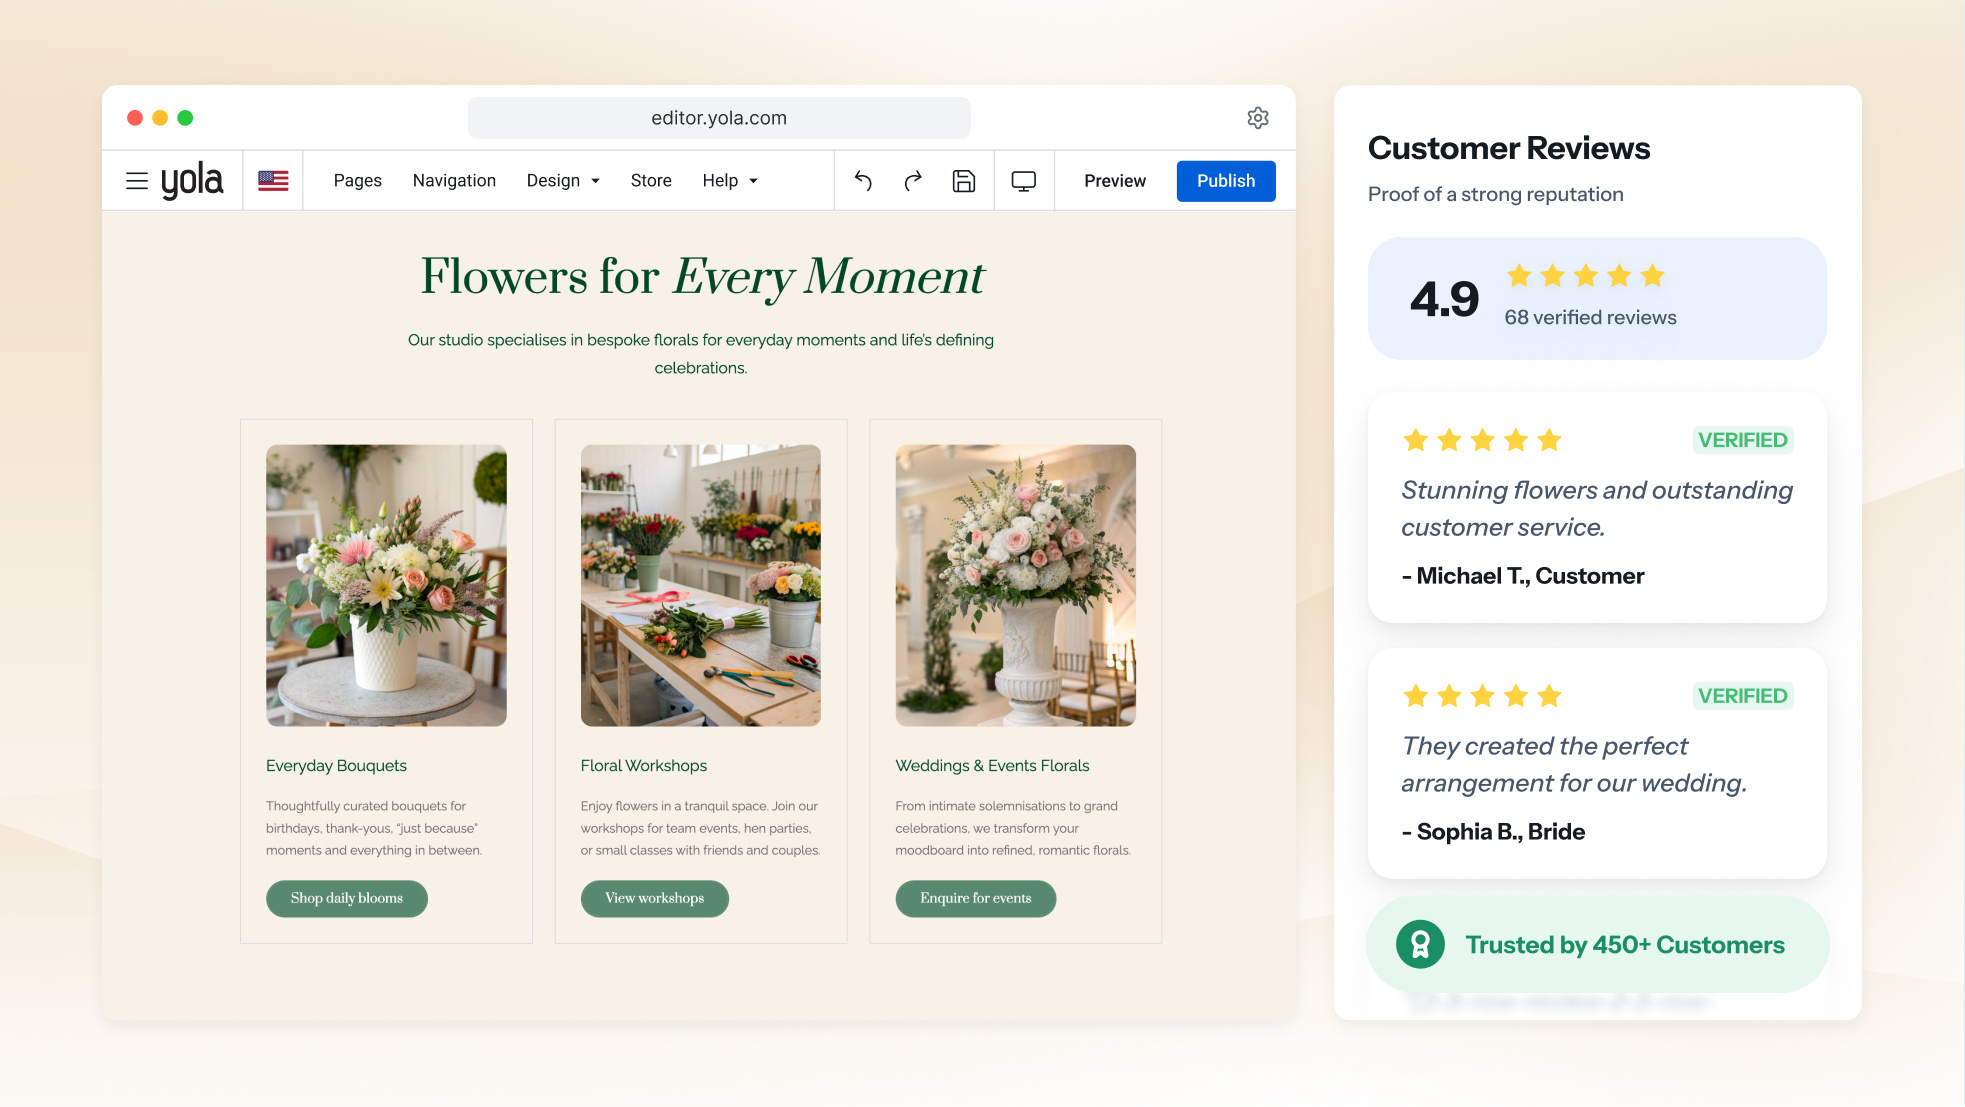This screenshot has height=1107, width=1965.
Task: Click the Shop daily blooms button
Action: (x=347, y=898)
